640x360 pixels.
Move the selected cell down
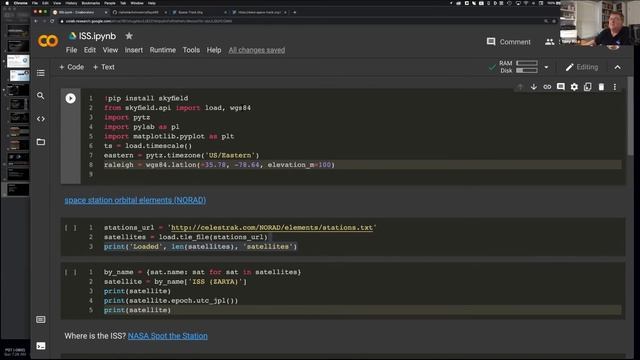coord(533,87)
